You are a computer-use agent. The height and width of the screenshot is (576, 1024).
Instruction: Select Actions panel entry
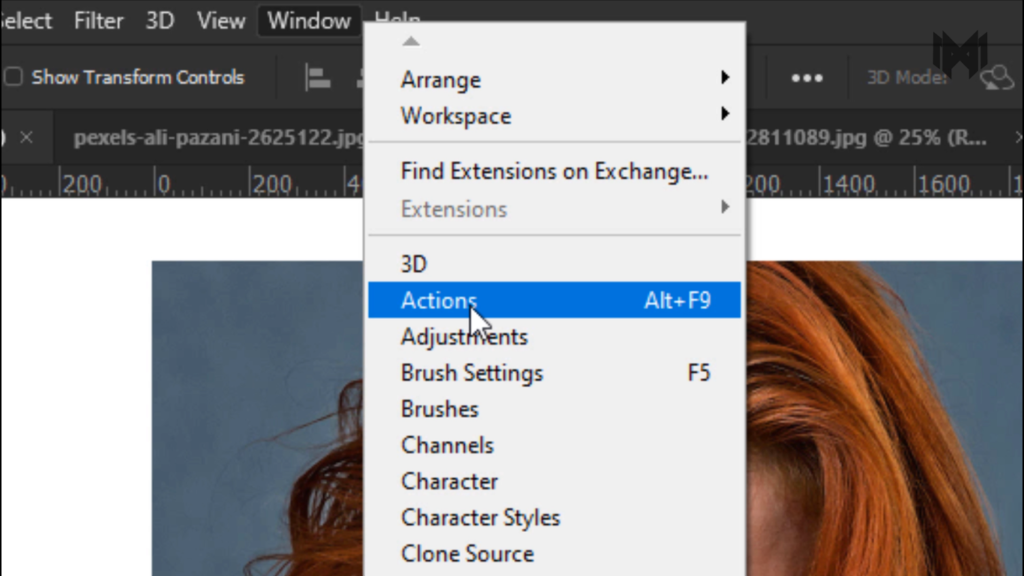[x=554, y=300]
